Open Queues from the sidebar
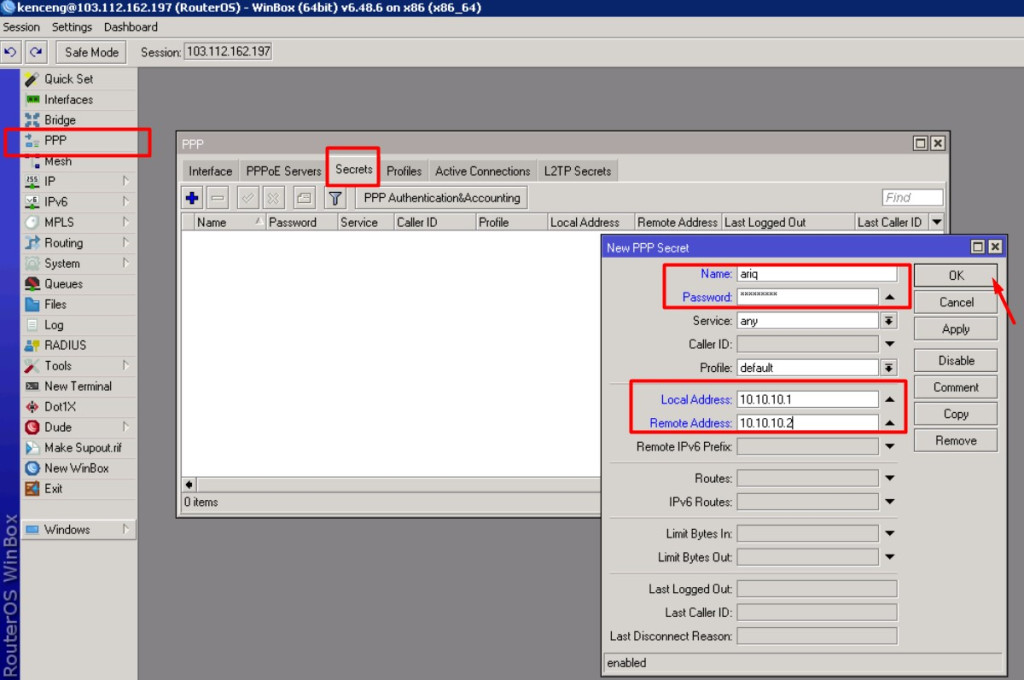Screen dimensions: 1024x680 coord(78,283)
